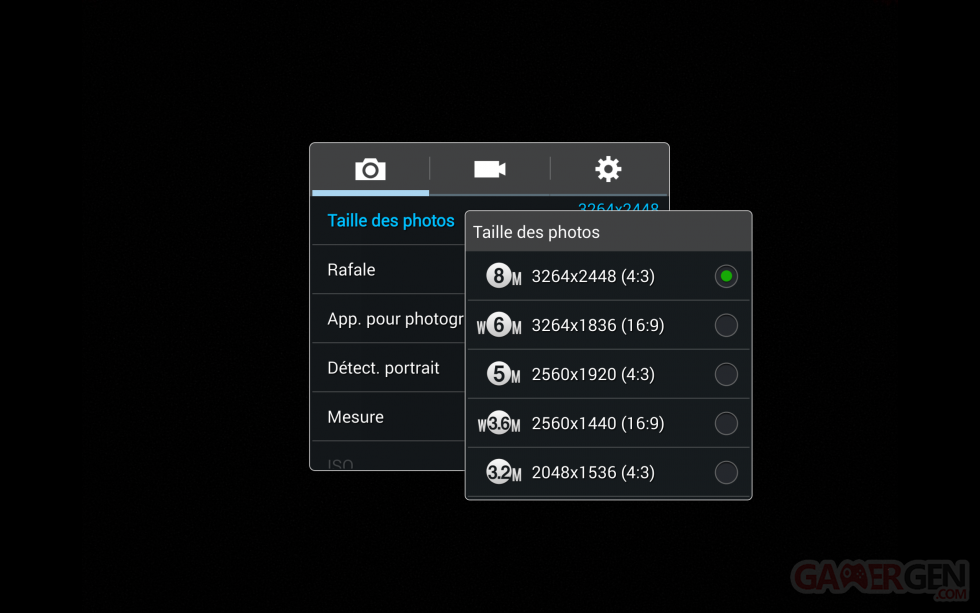Open the Taille des photos setting
This screenshot has height=613, width=980.
click(x=390, y=220)
